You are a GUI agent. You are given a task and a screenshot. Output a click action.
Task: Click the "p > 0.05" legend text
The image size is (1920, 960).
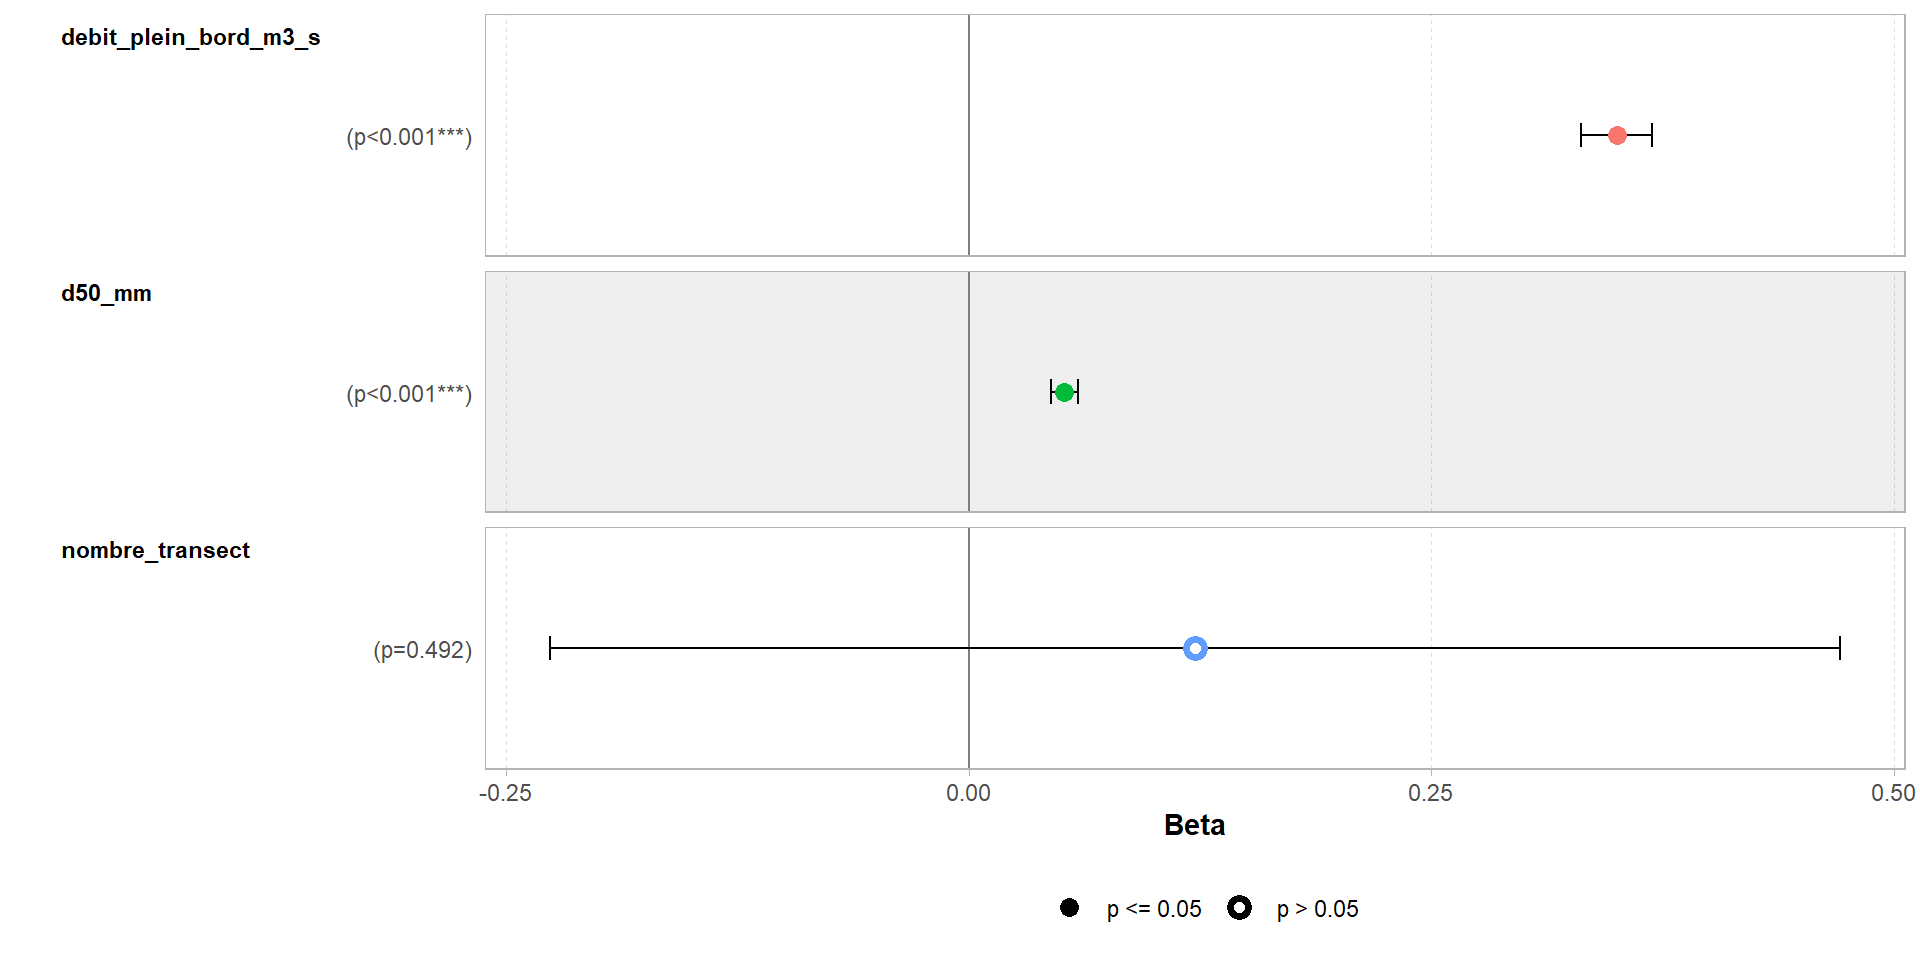click(1317, 909)
